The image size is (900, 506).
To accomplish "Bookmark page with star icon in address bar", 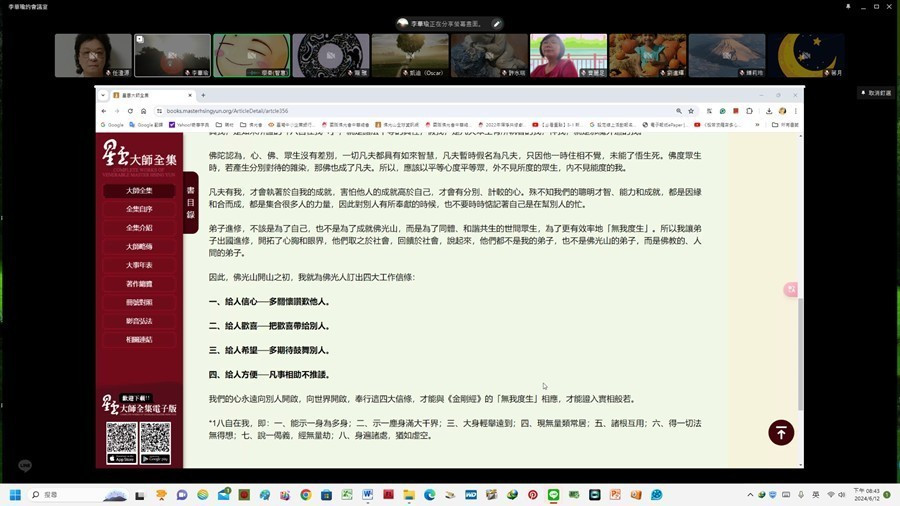I will click(691, 111).
